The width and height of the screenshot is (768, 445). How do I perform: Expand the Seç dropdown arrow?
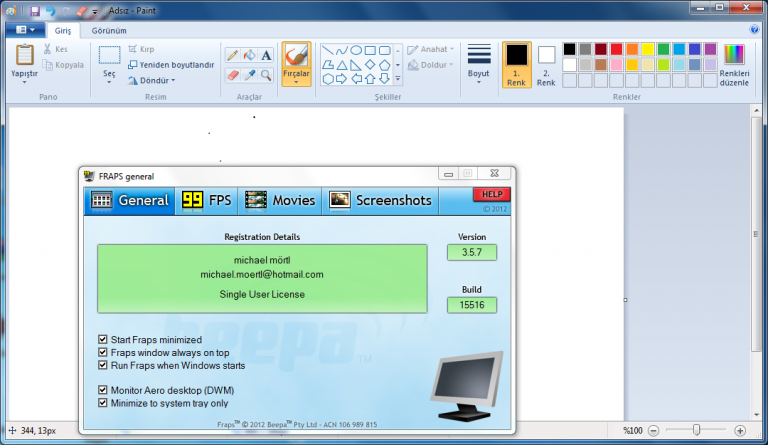(109, 82)
